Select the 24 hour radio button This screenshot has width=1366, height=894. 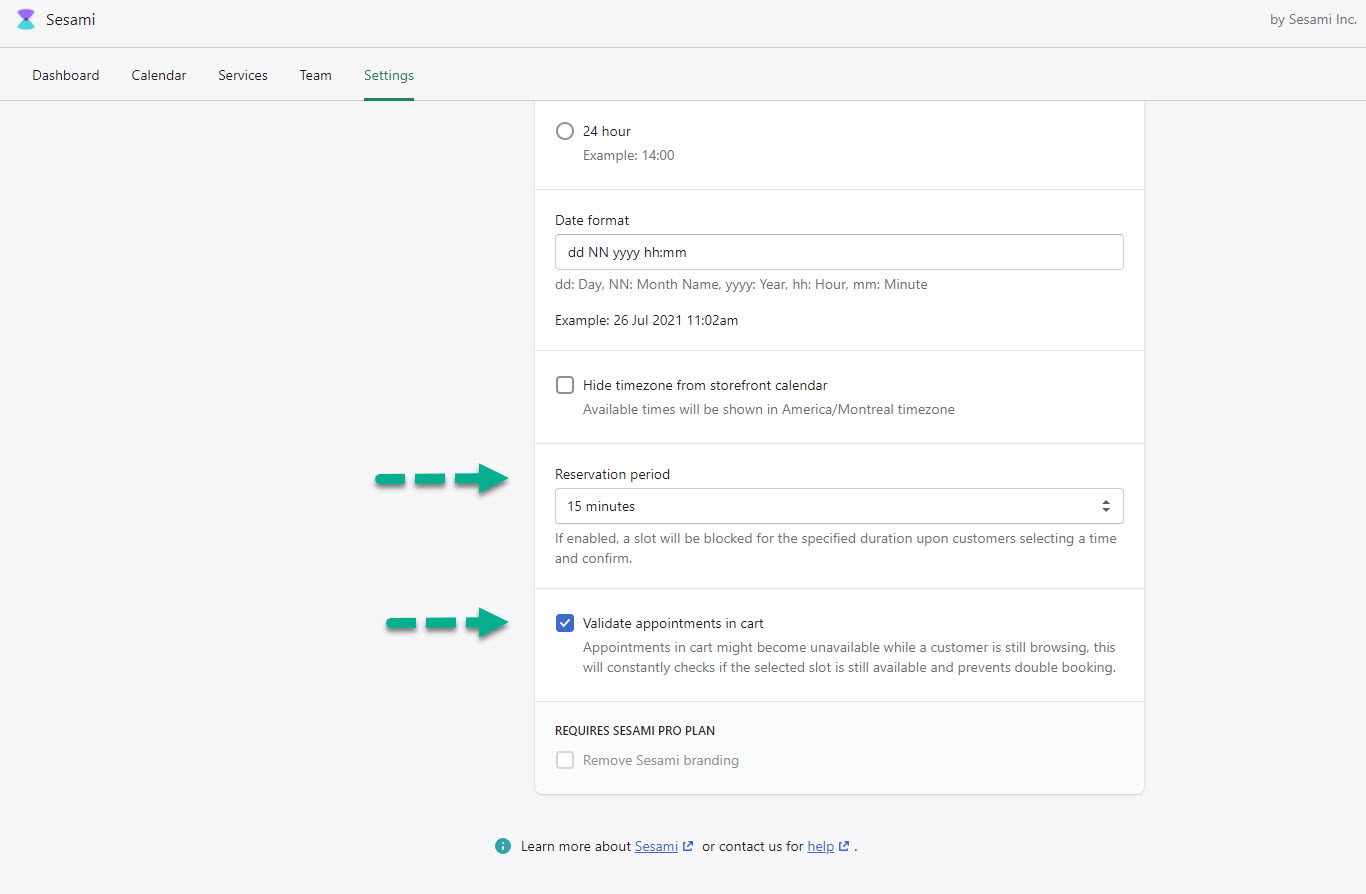(x=565, y=131)
